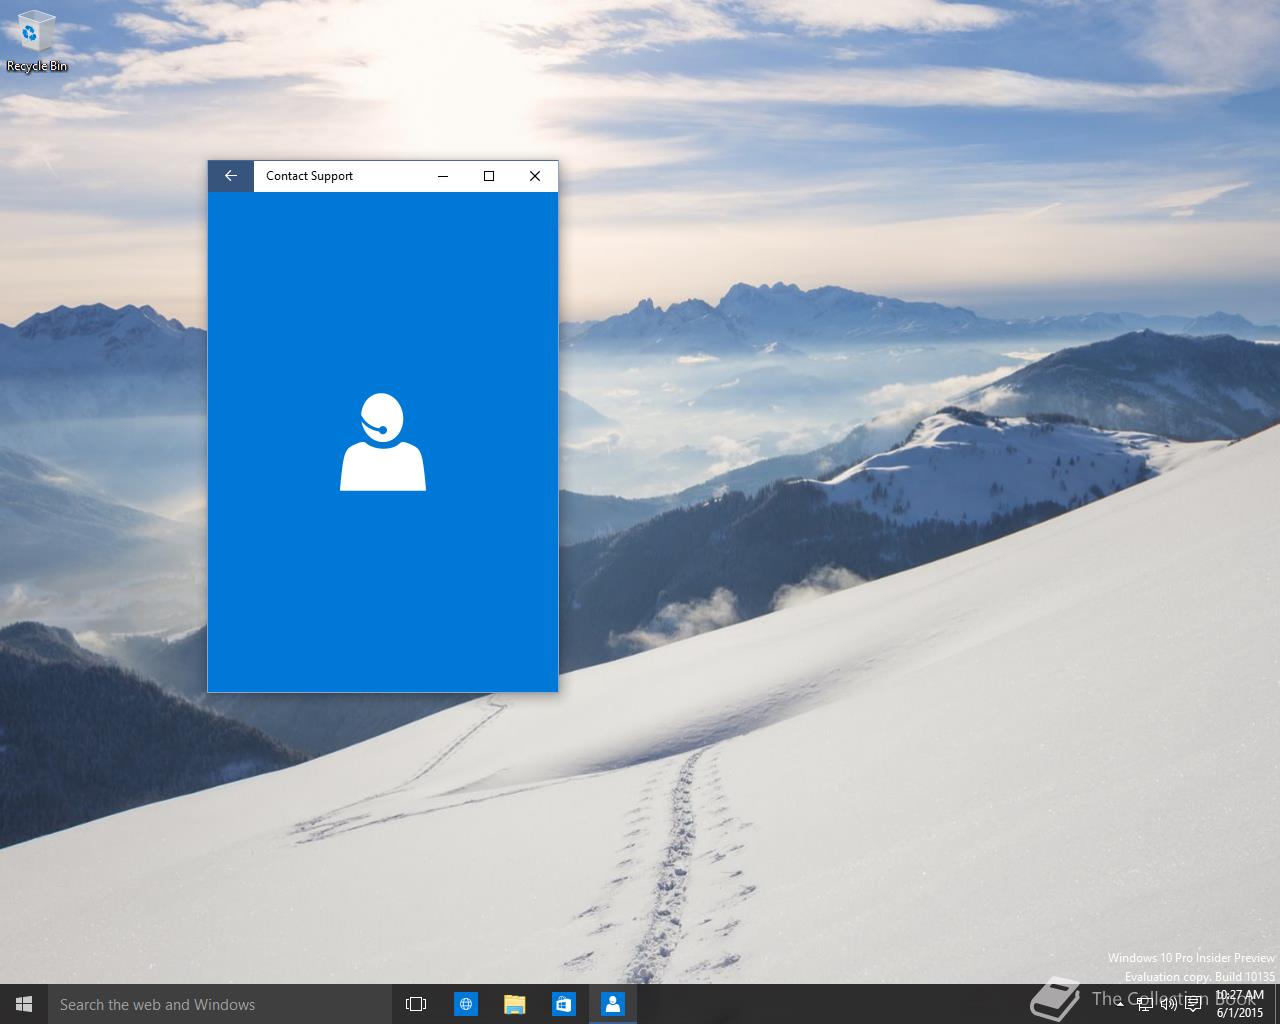Go back in Contact Support app
This screenshot has height=1024, width=1280.
231,176
